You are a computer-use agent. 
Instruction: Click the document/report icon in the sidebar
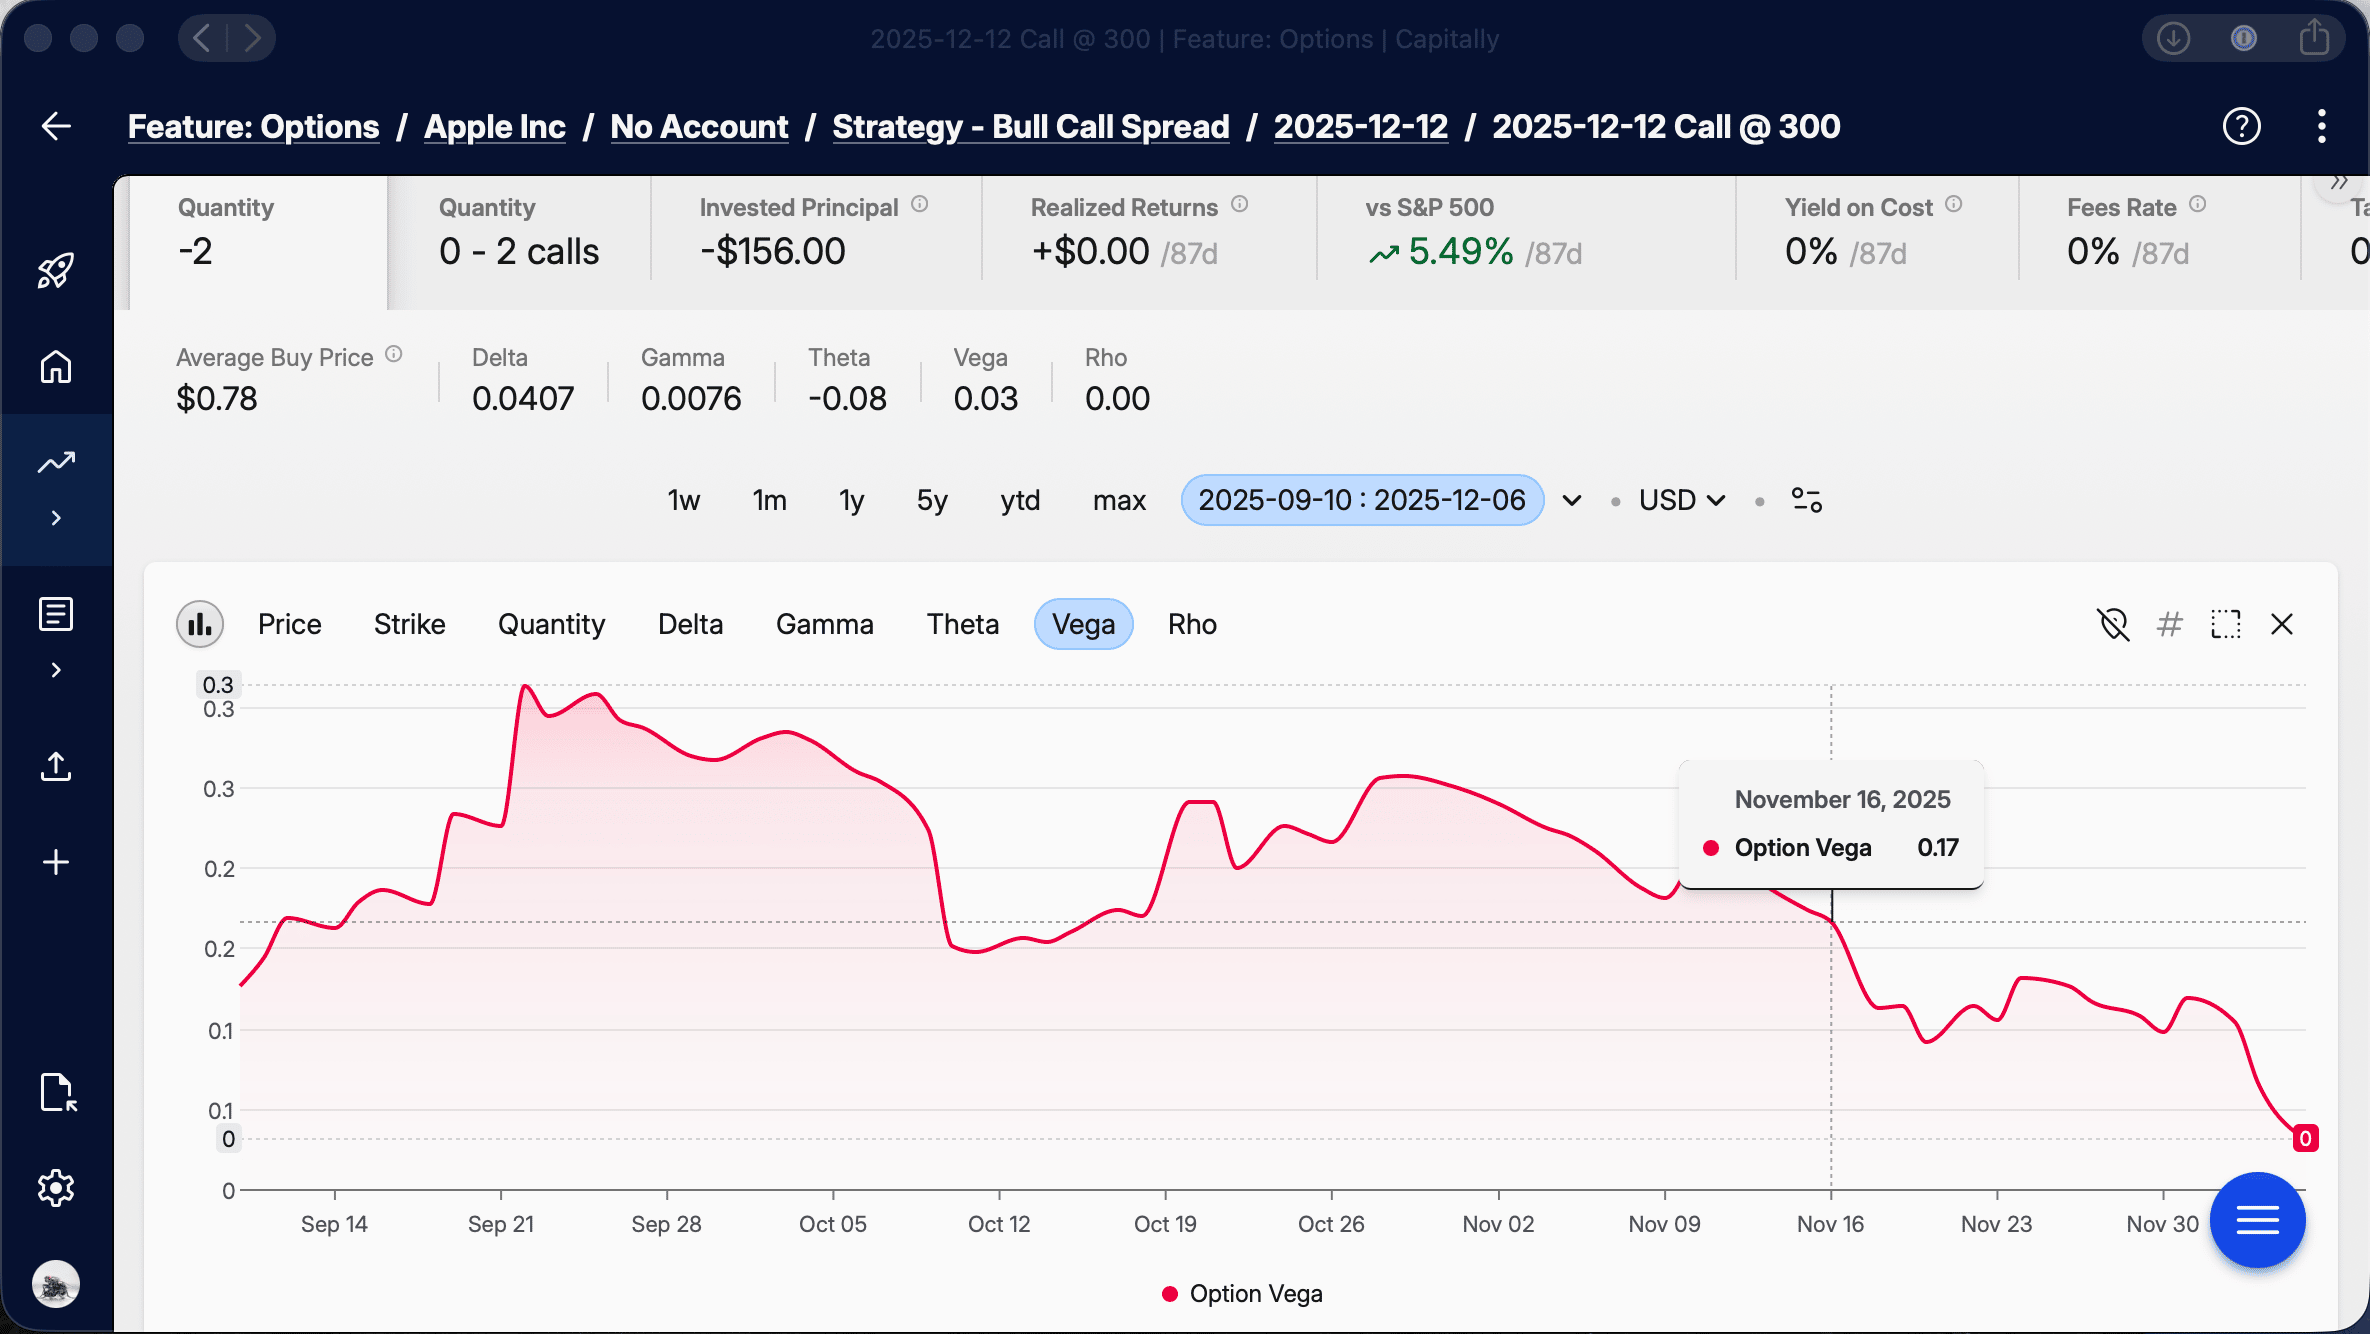point(56,614)
